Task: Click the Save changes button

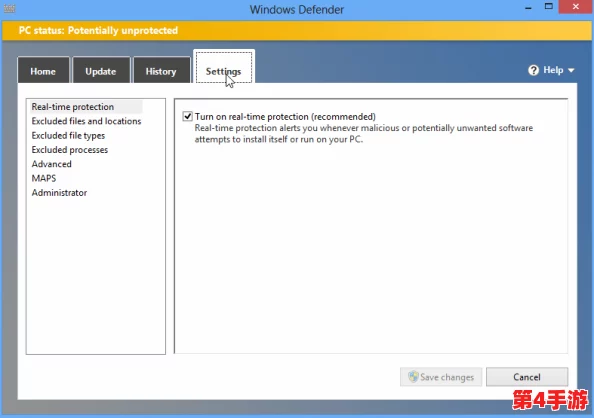Action: [x=441, y=377]
